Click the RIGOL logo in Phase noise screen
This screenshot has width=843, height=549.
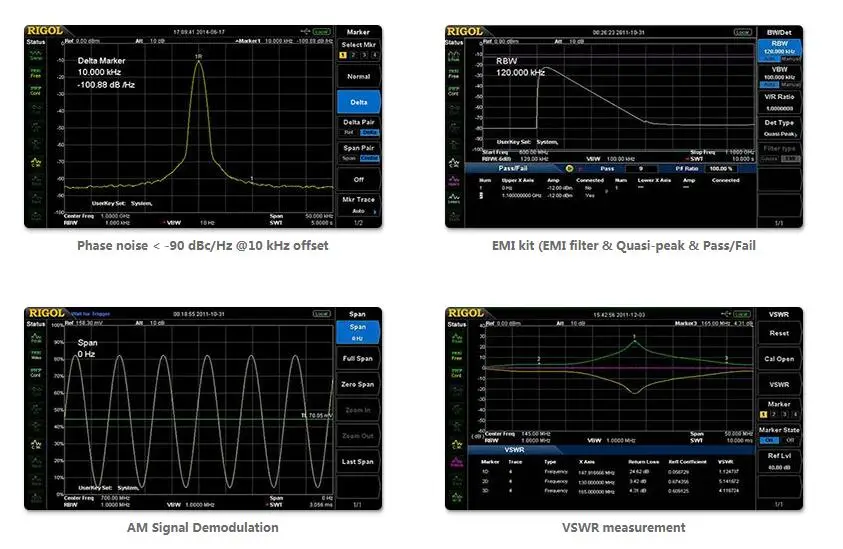[45, 31]
